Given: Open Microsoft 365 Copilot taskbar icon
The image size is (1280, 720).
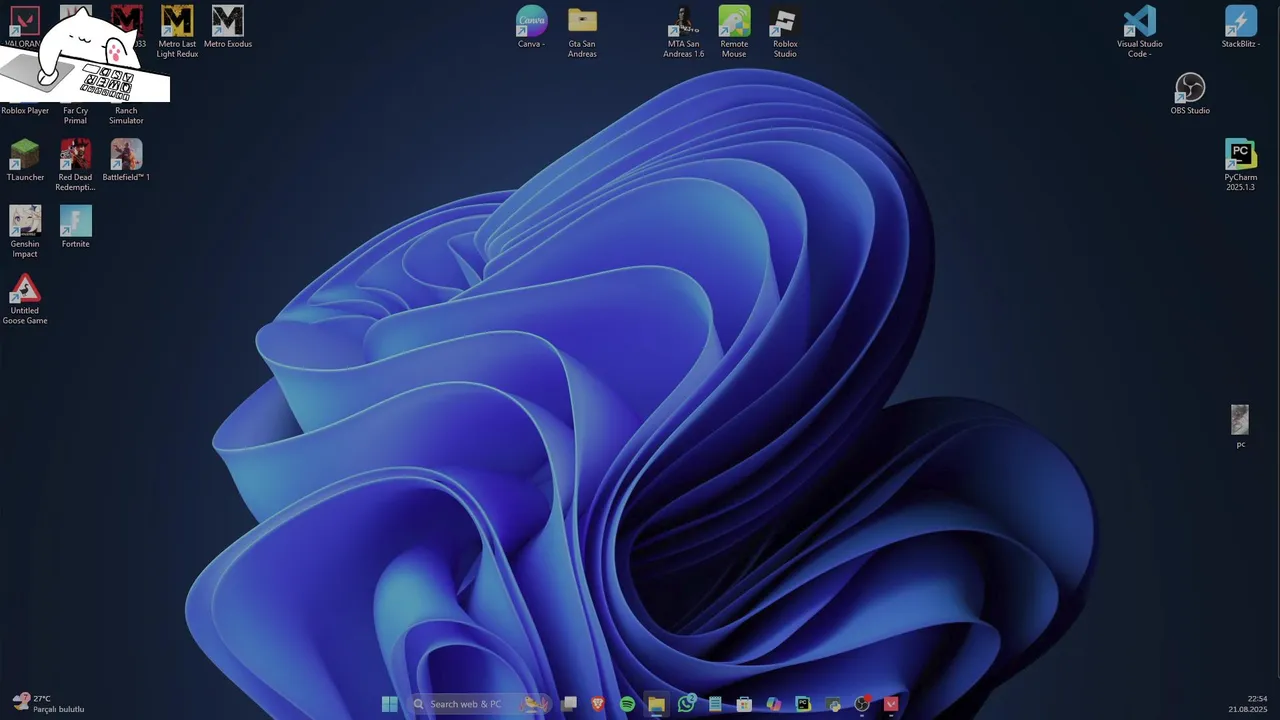Looking at the screenshot, I should coord(773,704).
